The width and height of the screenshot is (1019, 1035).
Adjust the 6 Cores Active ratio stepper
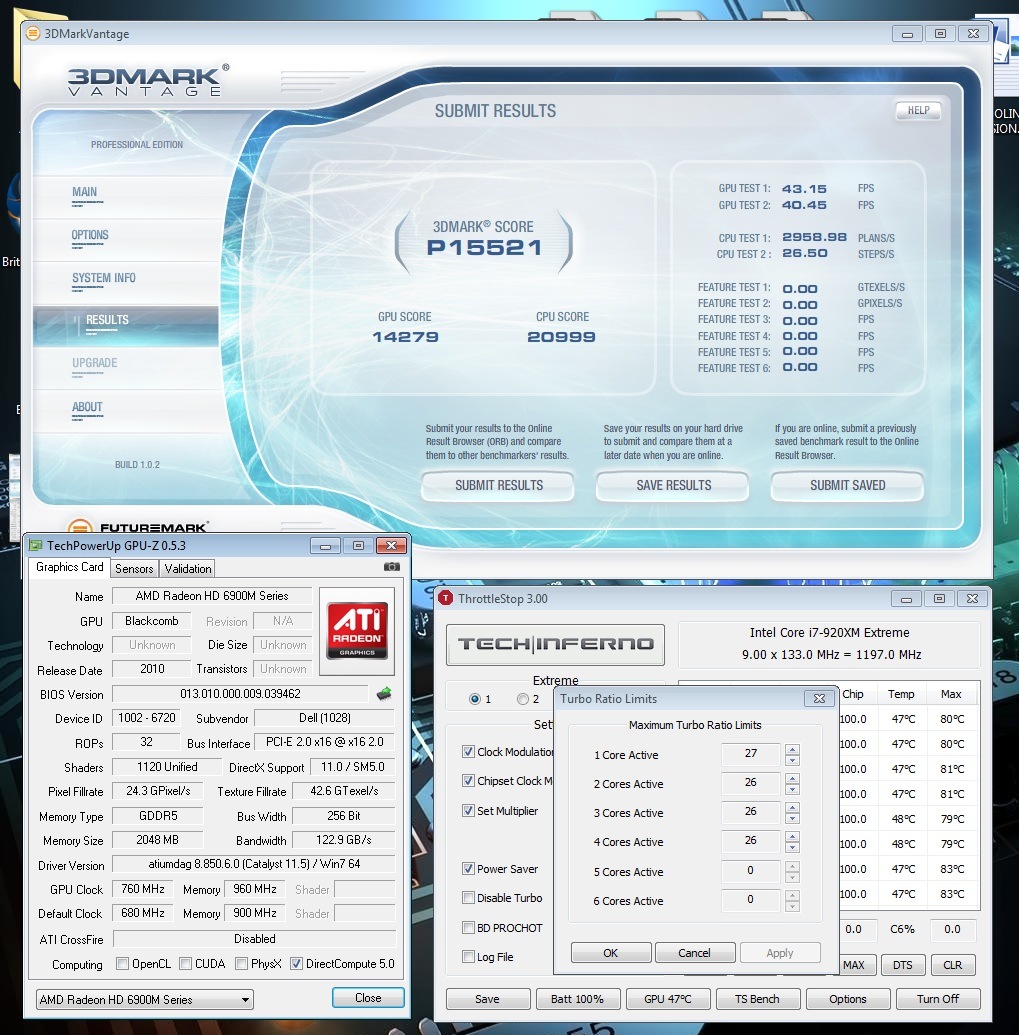[793, 900]
